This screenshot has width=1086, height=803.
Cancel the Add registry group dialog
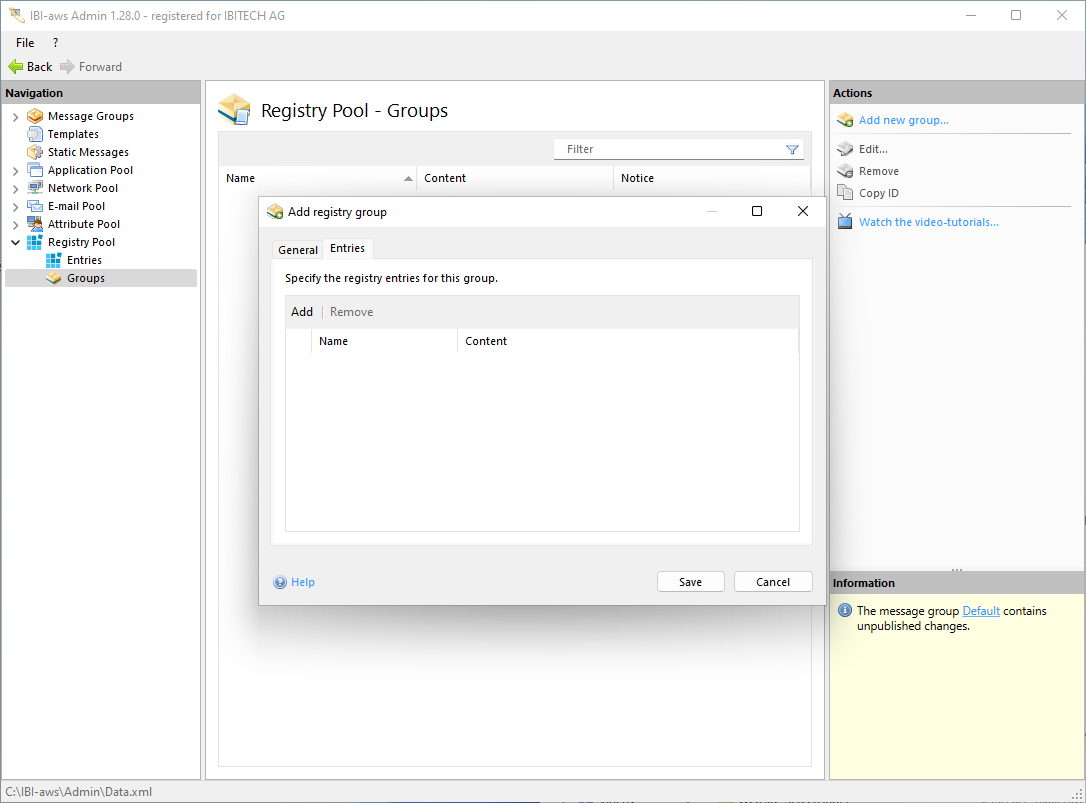point(772,582)
